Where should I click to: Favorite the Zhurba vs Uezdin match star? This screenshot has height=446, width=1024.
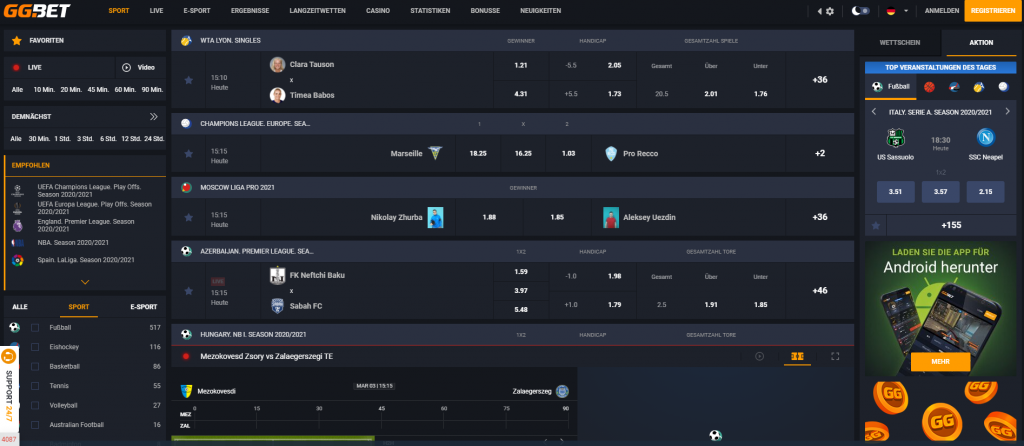coord(189,217)
